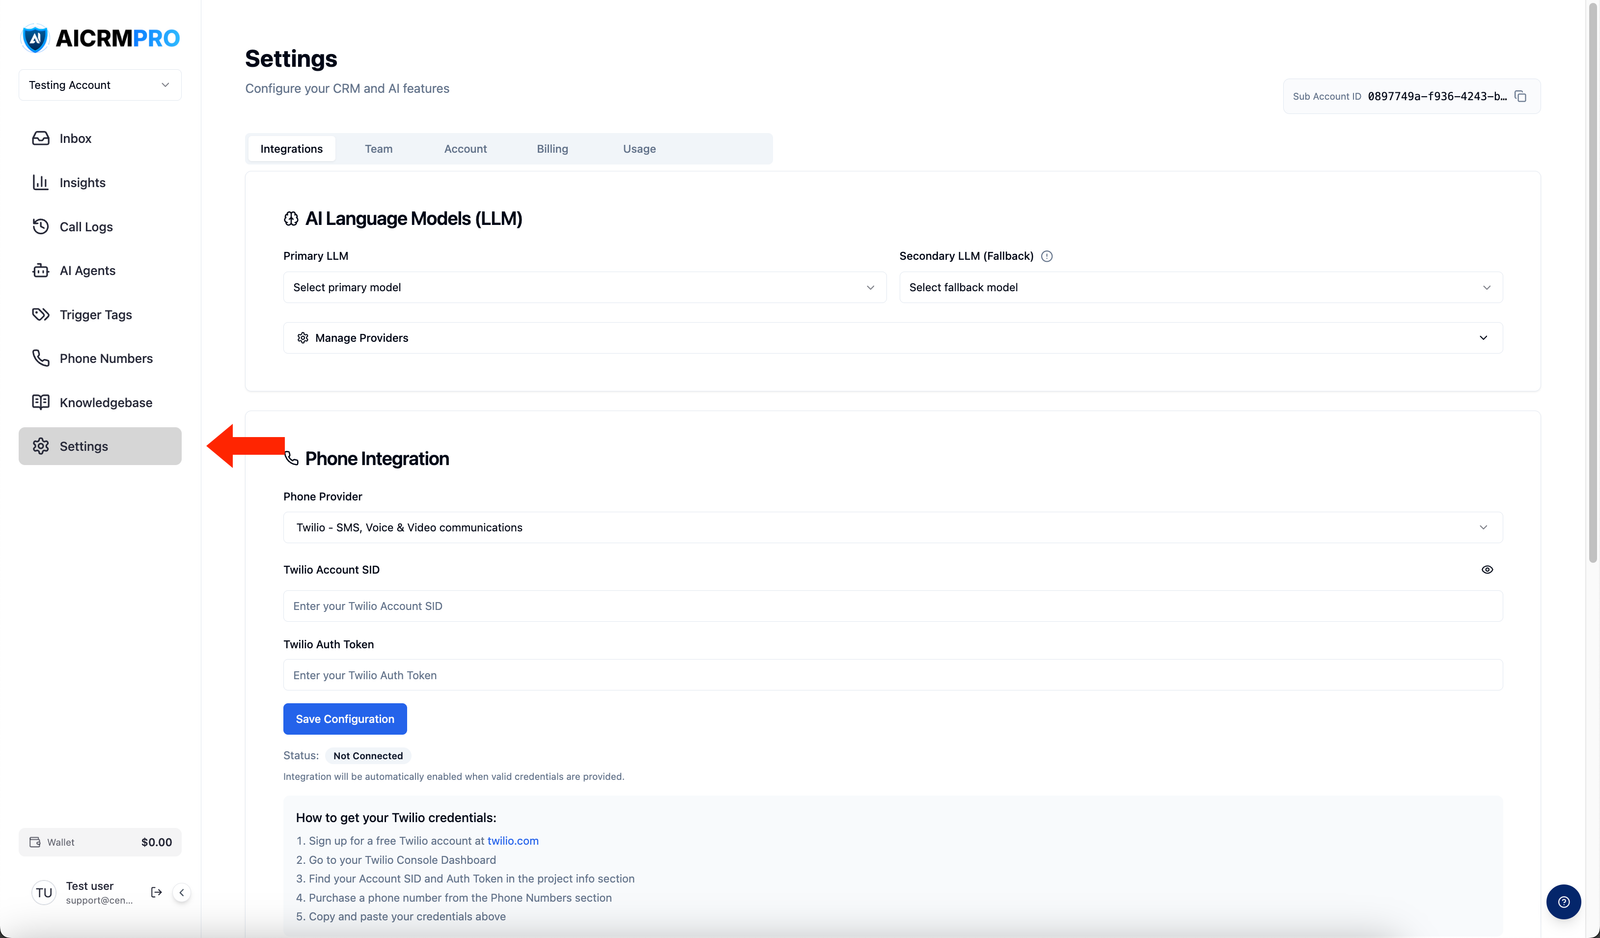Open the Inbox tray icon
The image size is (1600, 938).
[x=41, y=138]
